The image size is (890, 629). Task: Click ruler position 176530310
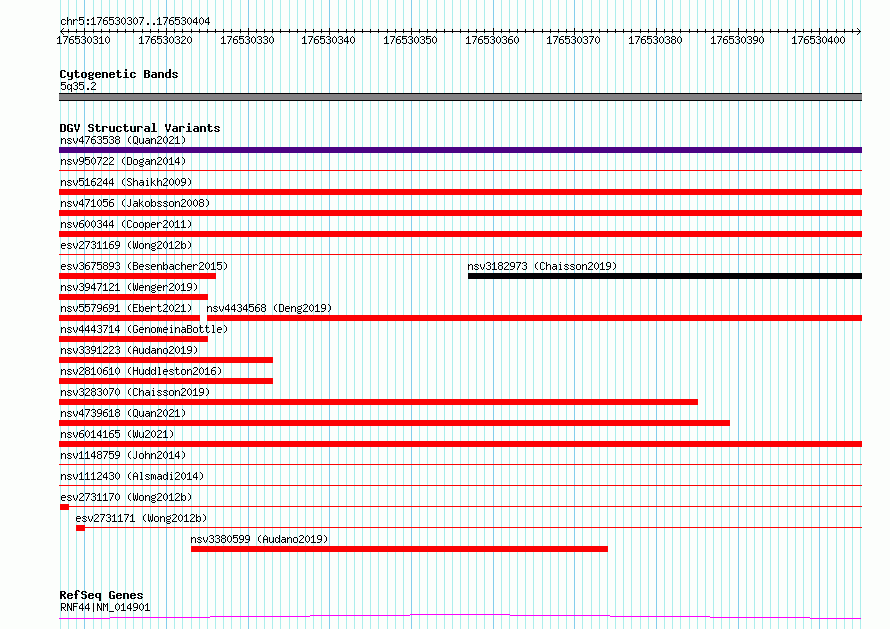pos(83,40)
